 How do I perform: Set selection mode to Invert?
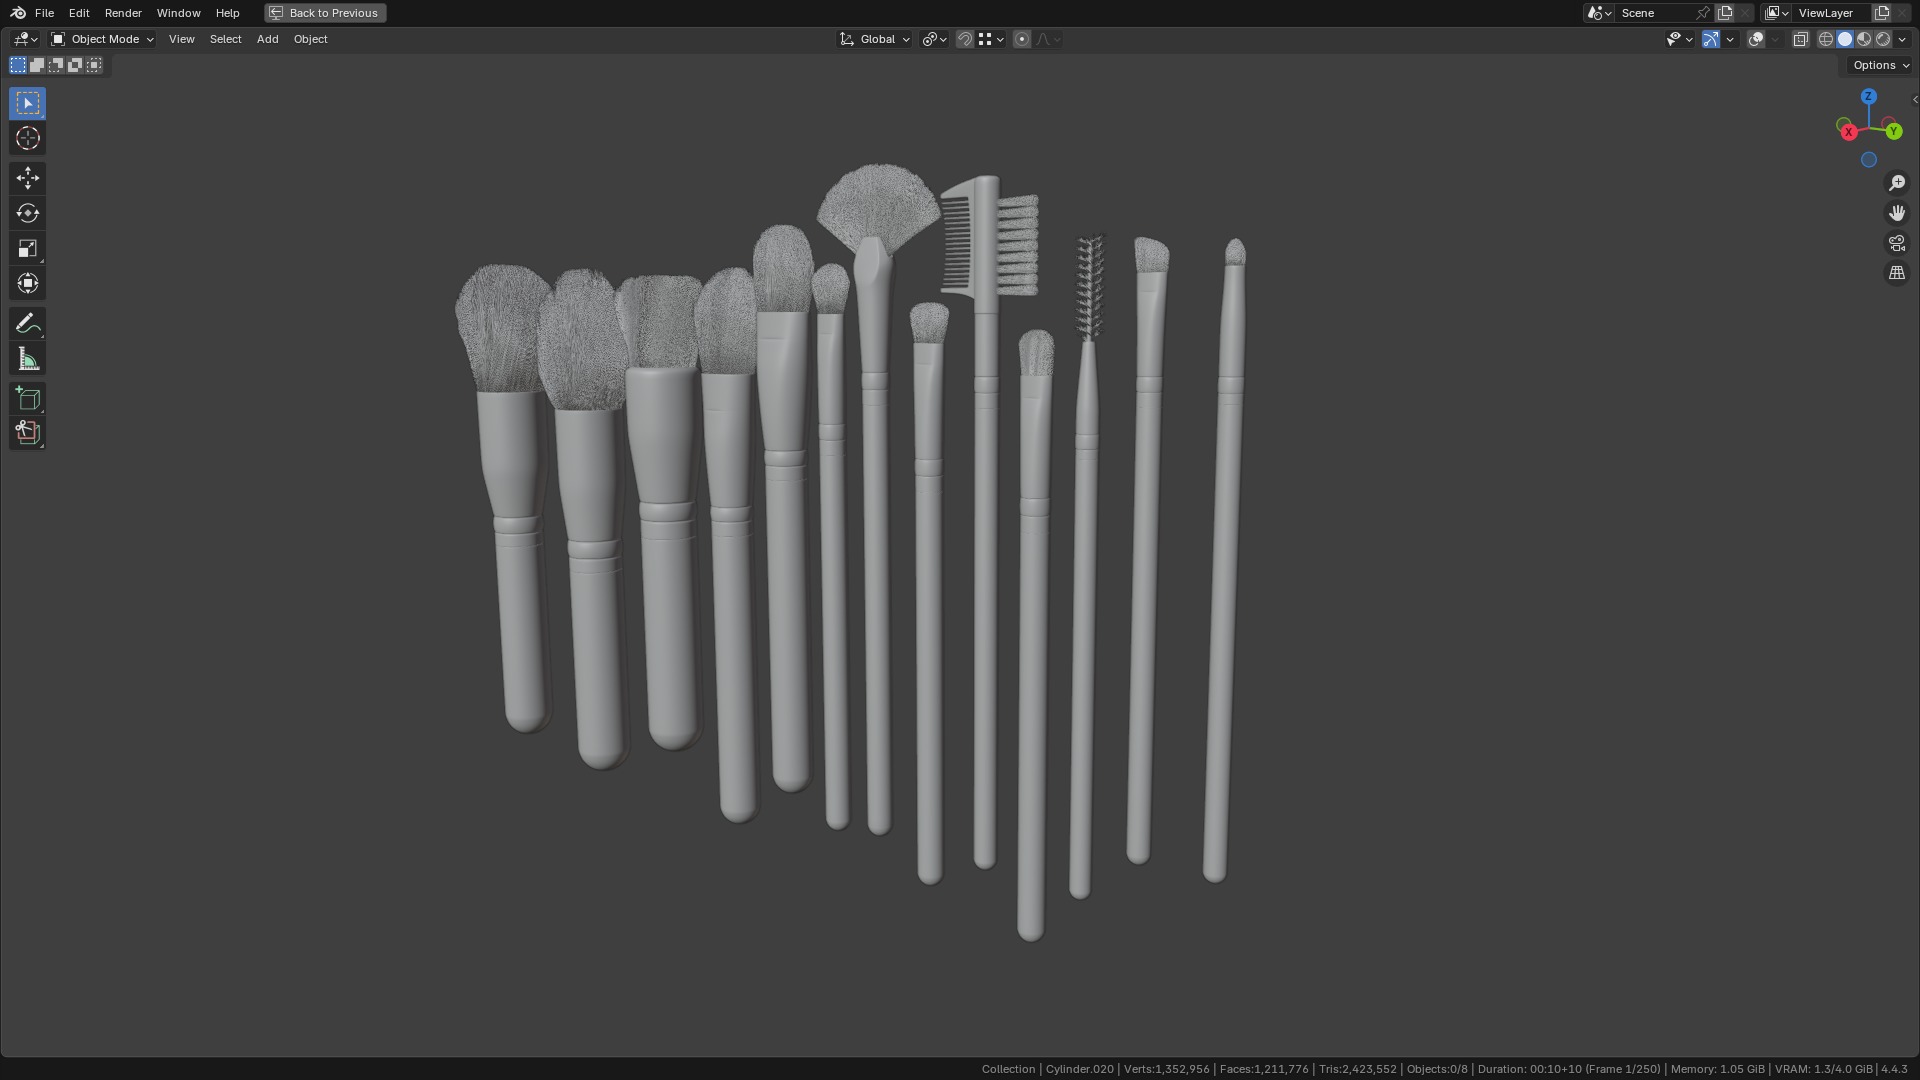pyautogui.click(x=75, y=65)
